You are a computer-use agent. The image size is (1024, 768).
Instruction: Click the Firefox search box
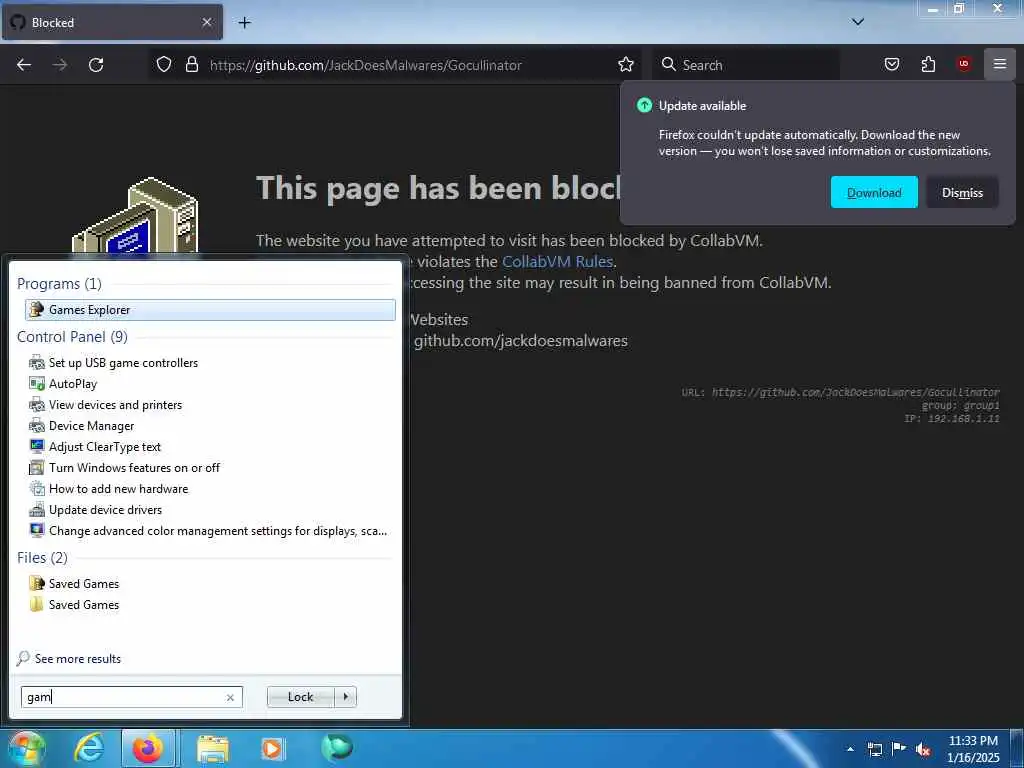pyautogui.click(x=746, y=65)
